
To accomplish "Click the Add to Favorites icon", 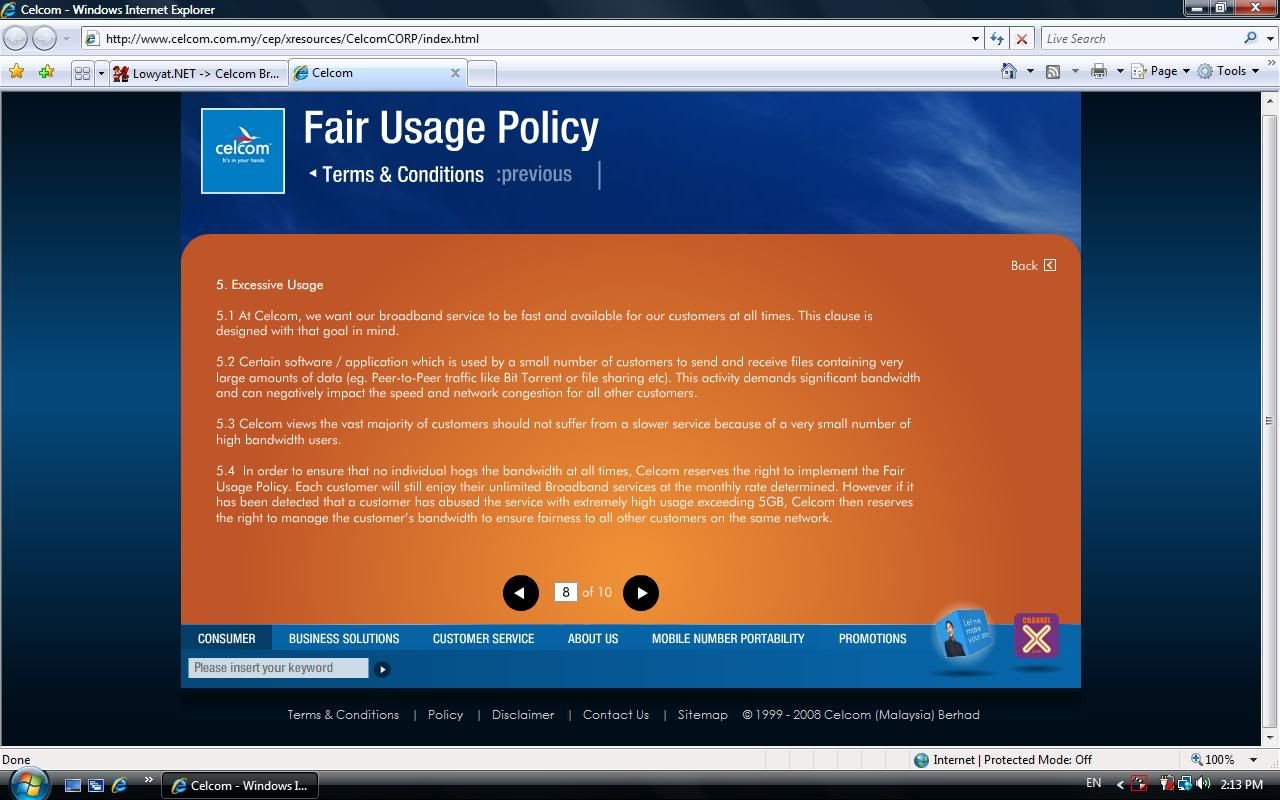I will coord(46,72).
